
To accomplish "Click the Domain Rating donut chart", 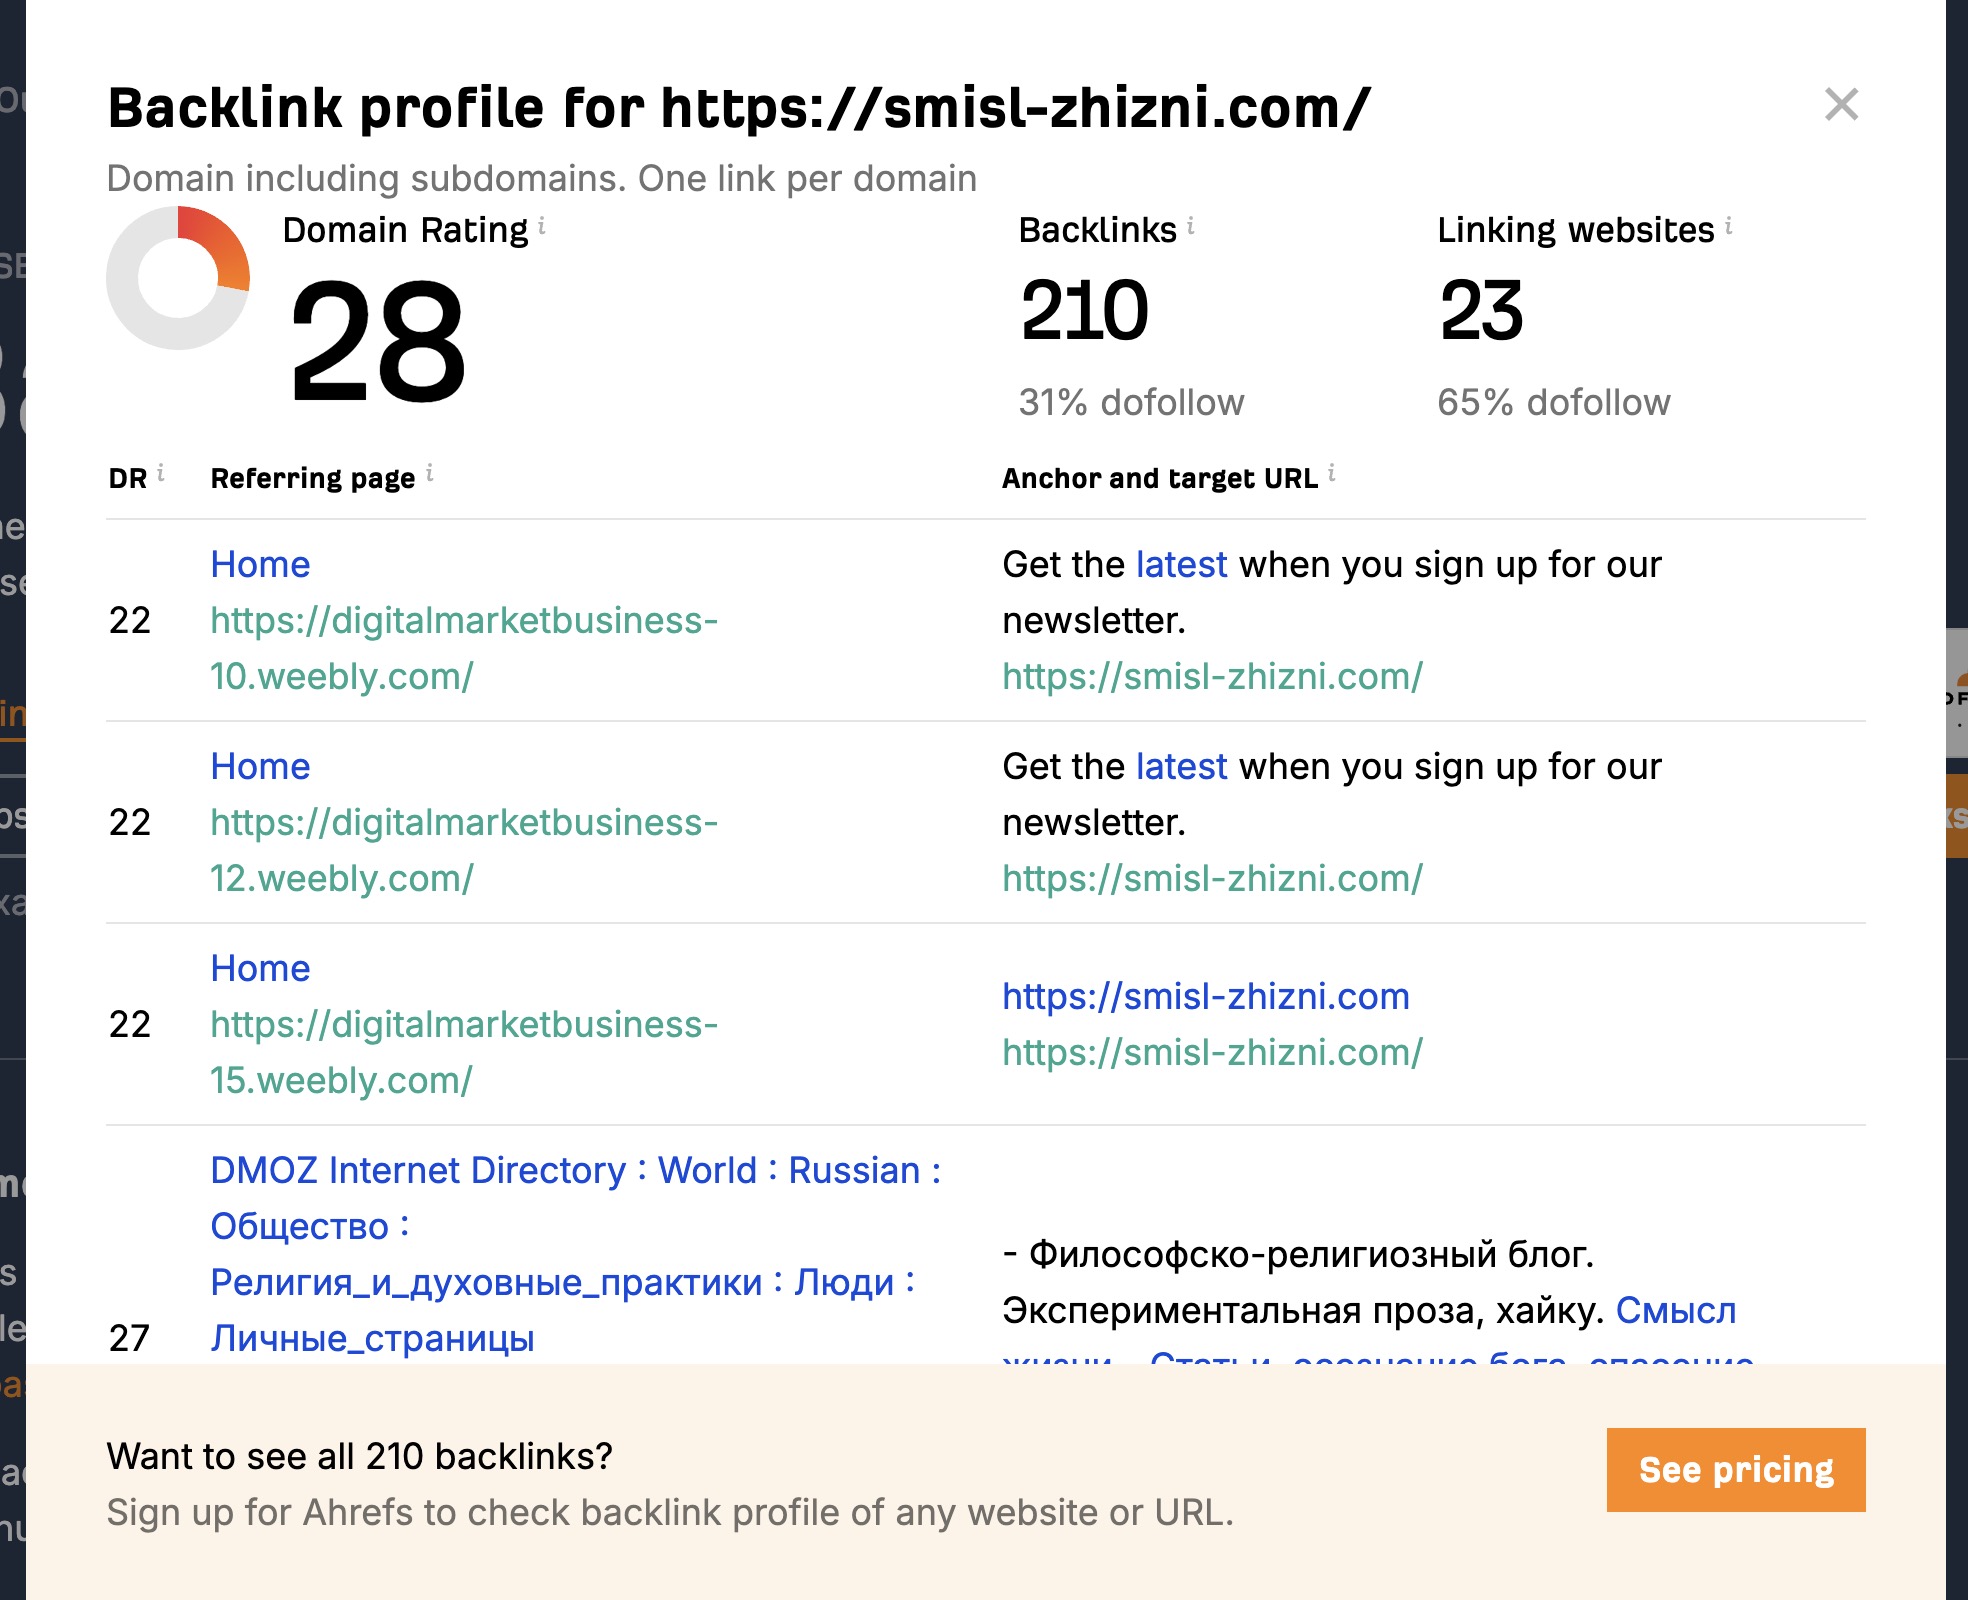I will coord(178,278).
